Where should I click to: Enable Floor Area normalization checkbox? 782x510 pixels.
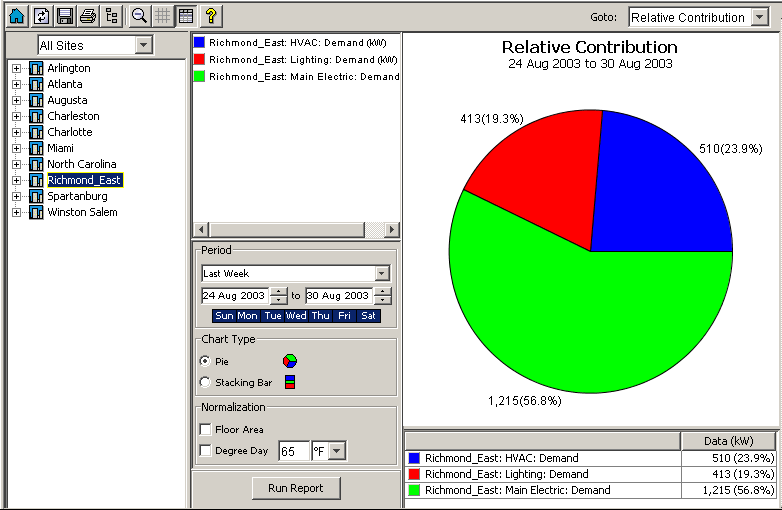coord(206,430)
